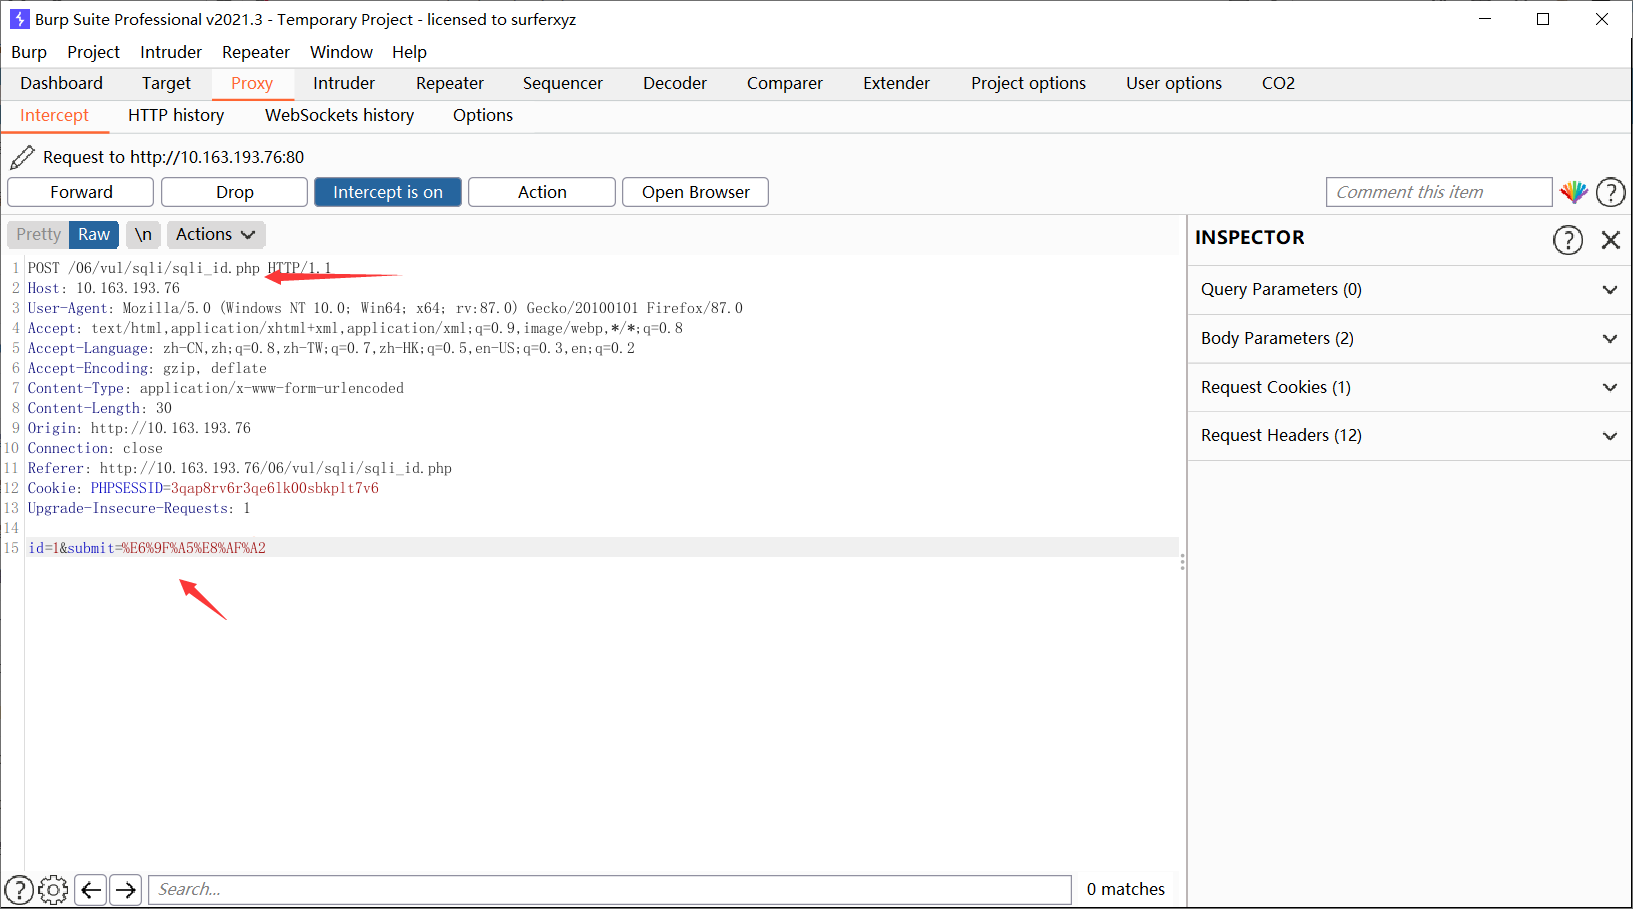Expand Request Cookies (1) section
Screen dimensions: 1633x909
1410,388
